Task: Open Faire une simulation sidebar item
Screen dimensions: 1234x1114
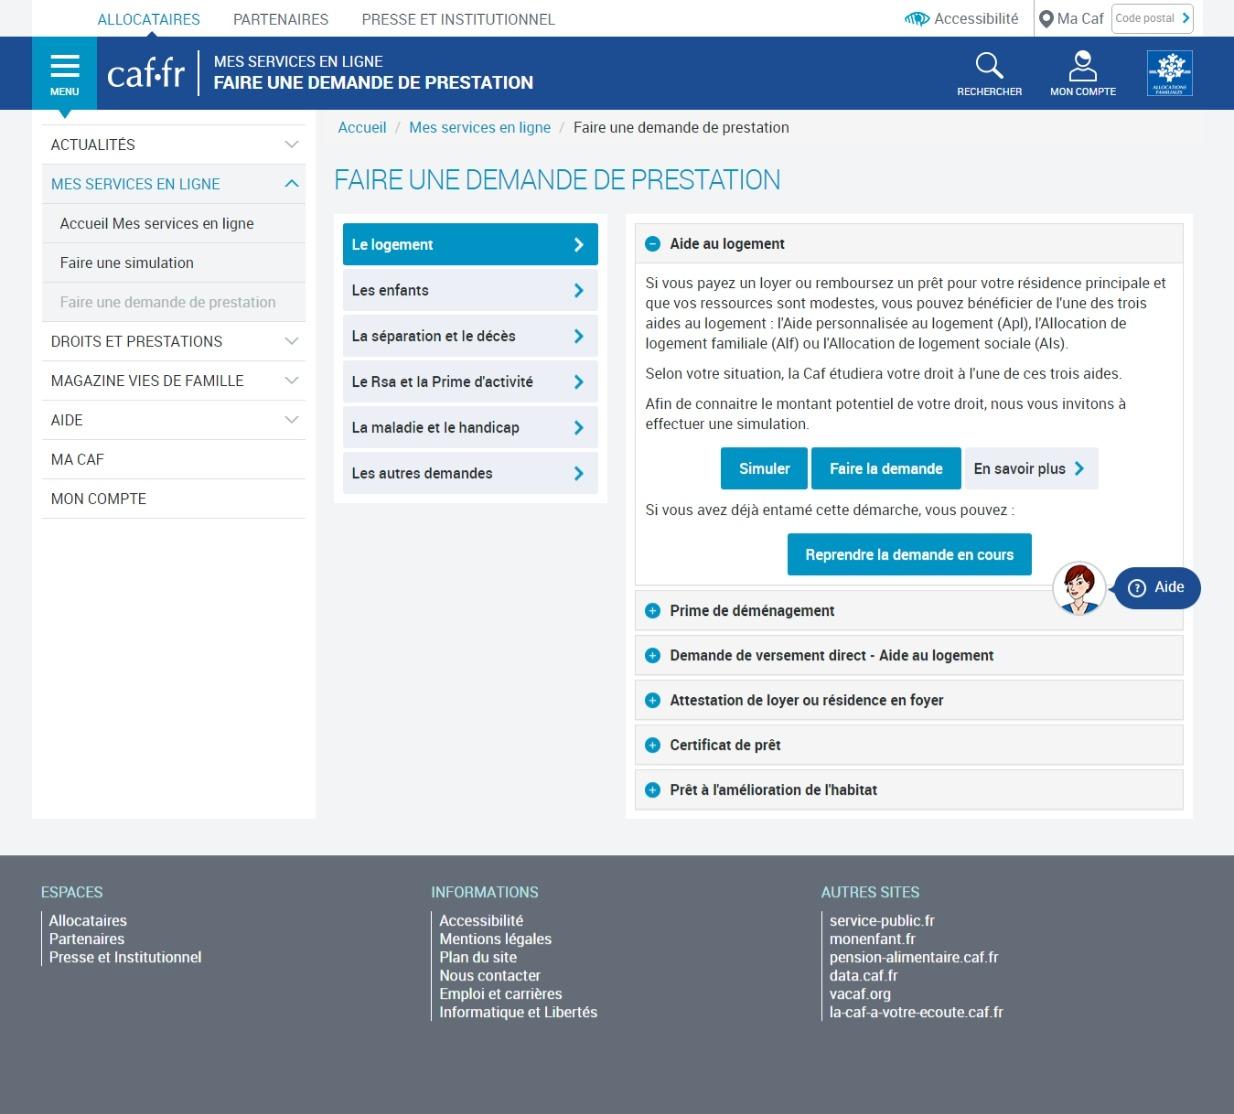Action: pos(174,263)
